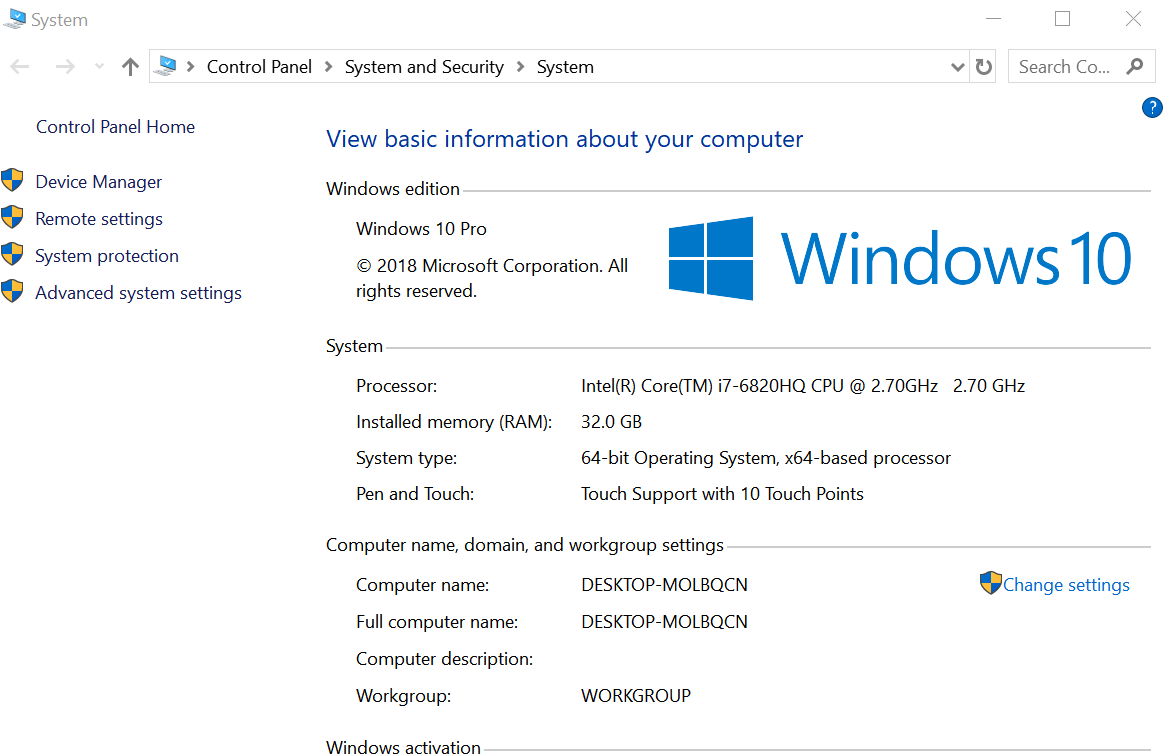This screenshot has height=754, width=1166.
Task: Click the 'Windows activation' section heading
Action: tap(403, 746)
